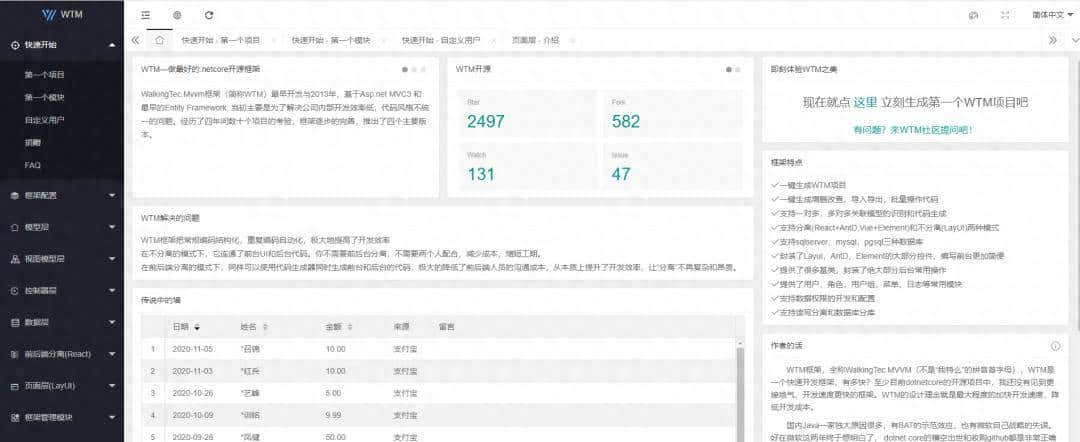Switch to 快速开始 - 第一个模块 tab
The width and height of the screenshot is (1080, 442).
pos(331,40)
